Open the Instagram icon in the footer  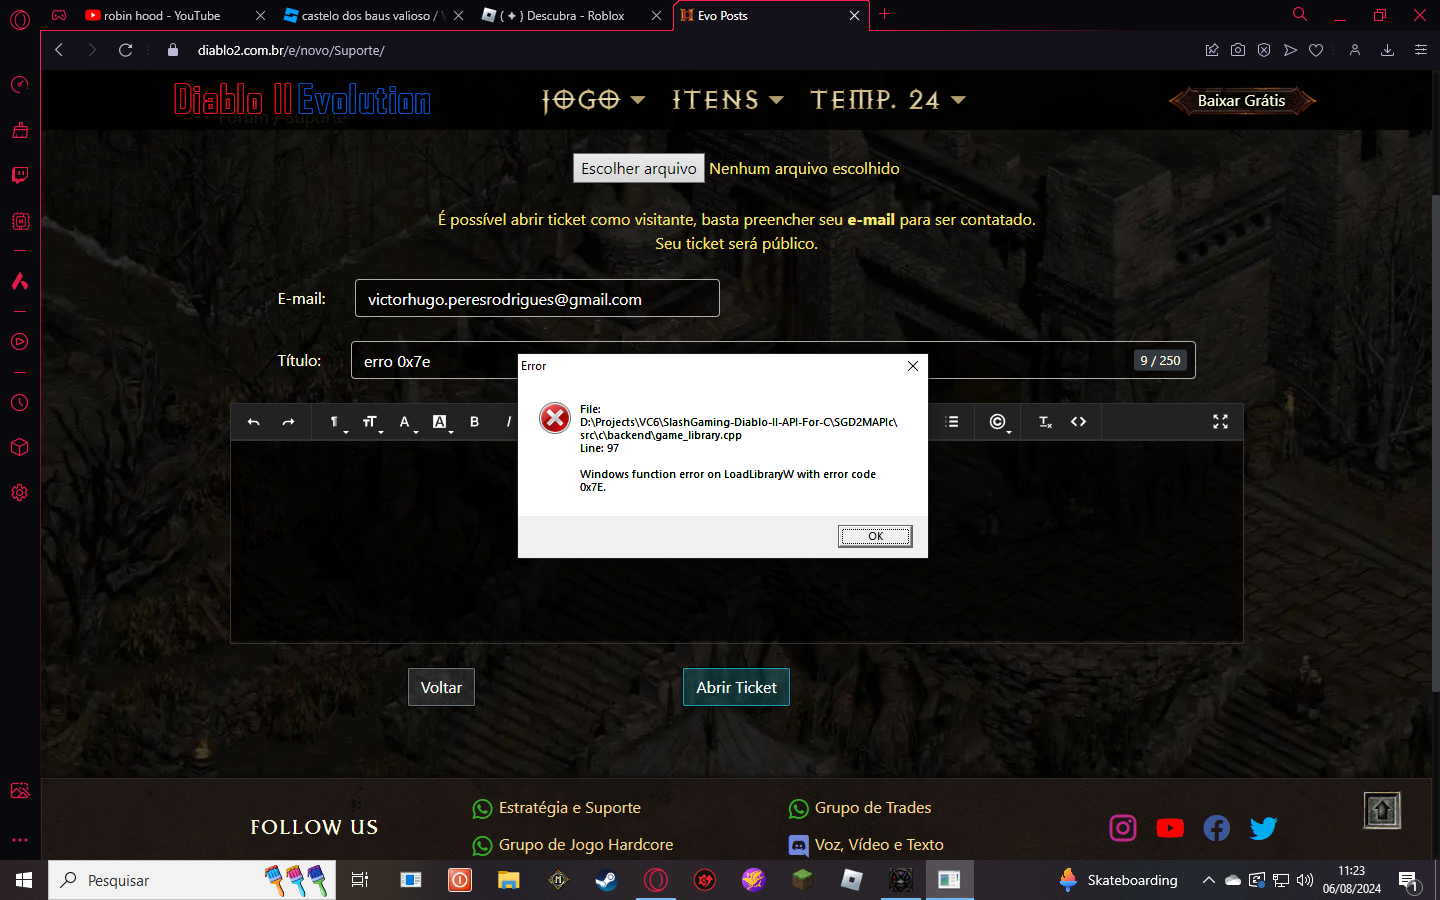click(x=1123, y=828)
